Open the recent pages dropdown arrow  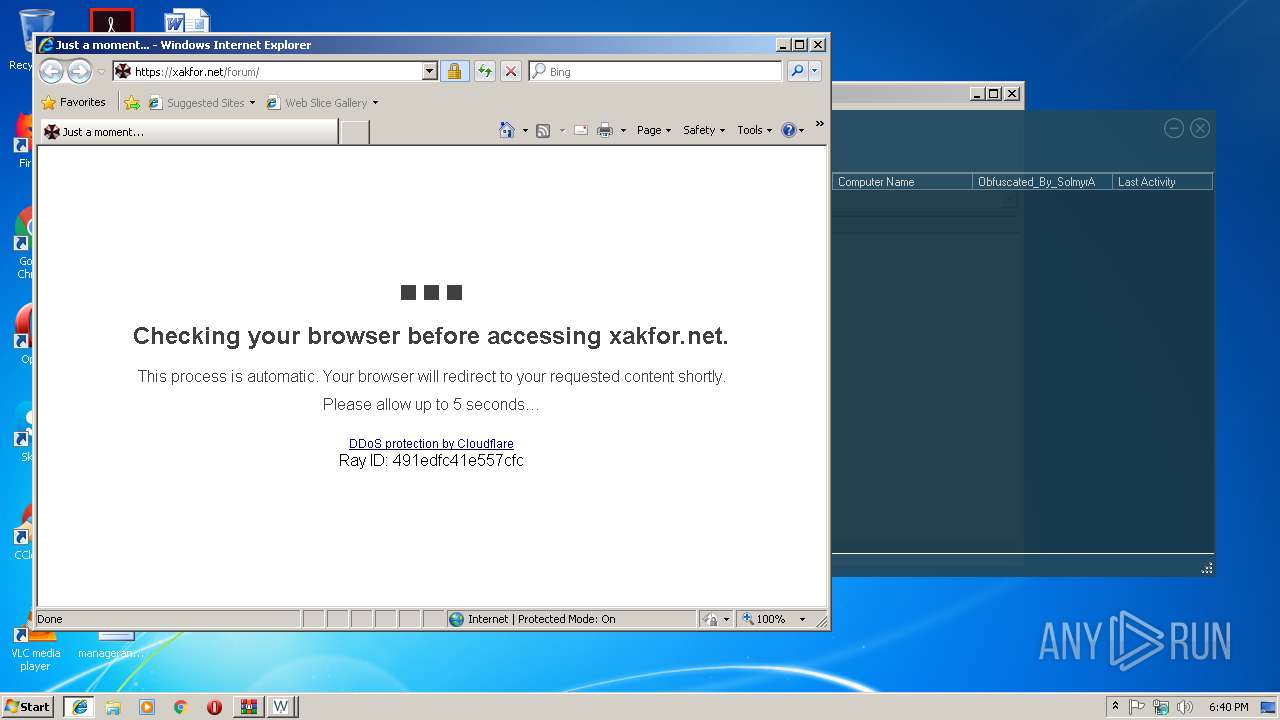101,72
